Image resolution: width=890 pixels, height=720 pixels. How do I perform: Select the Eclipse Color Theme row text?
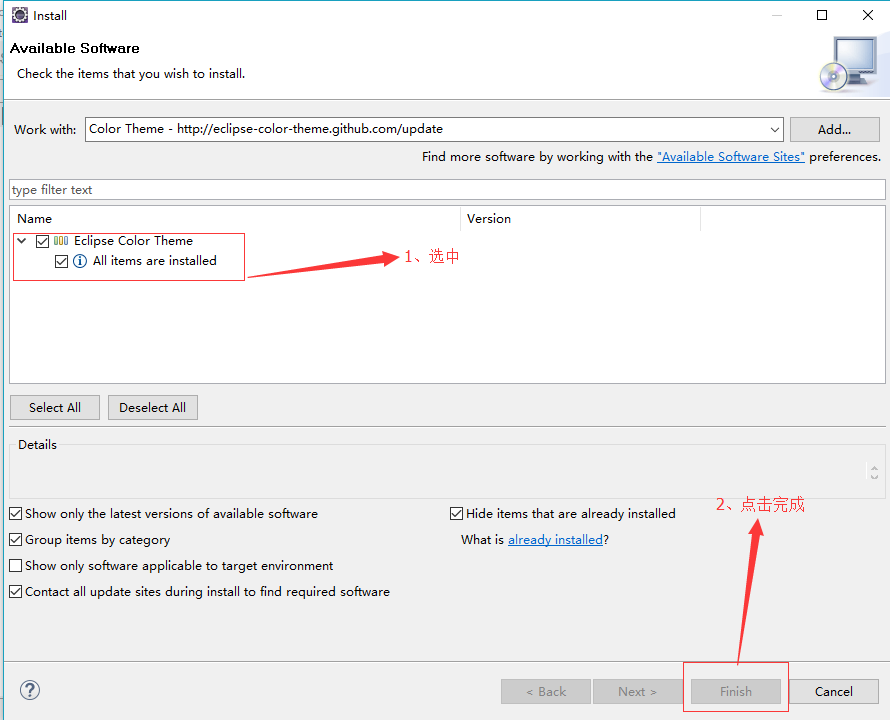(133, 241)
